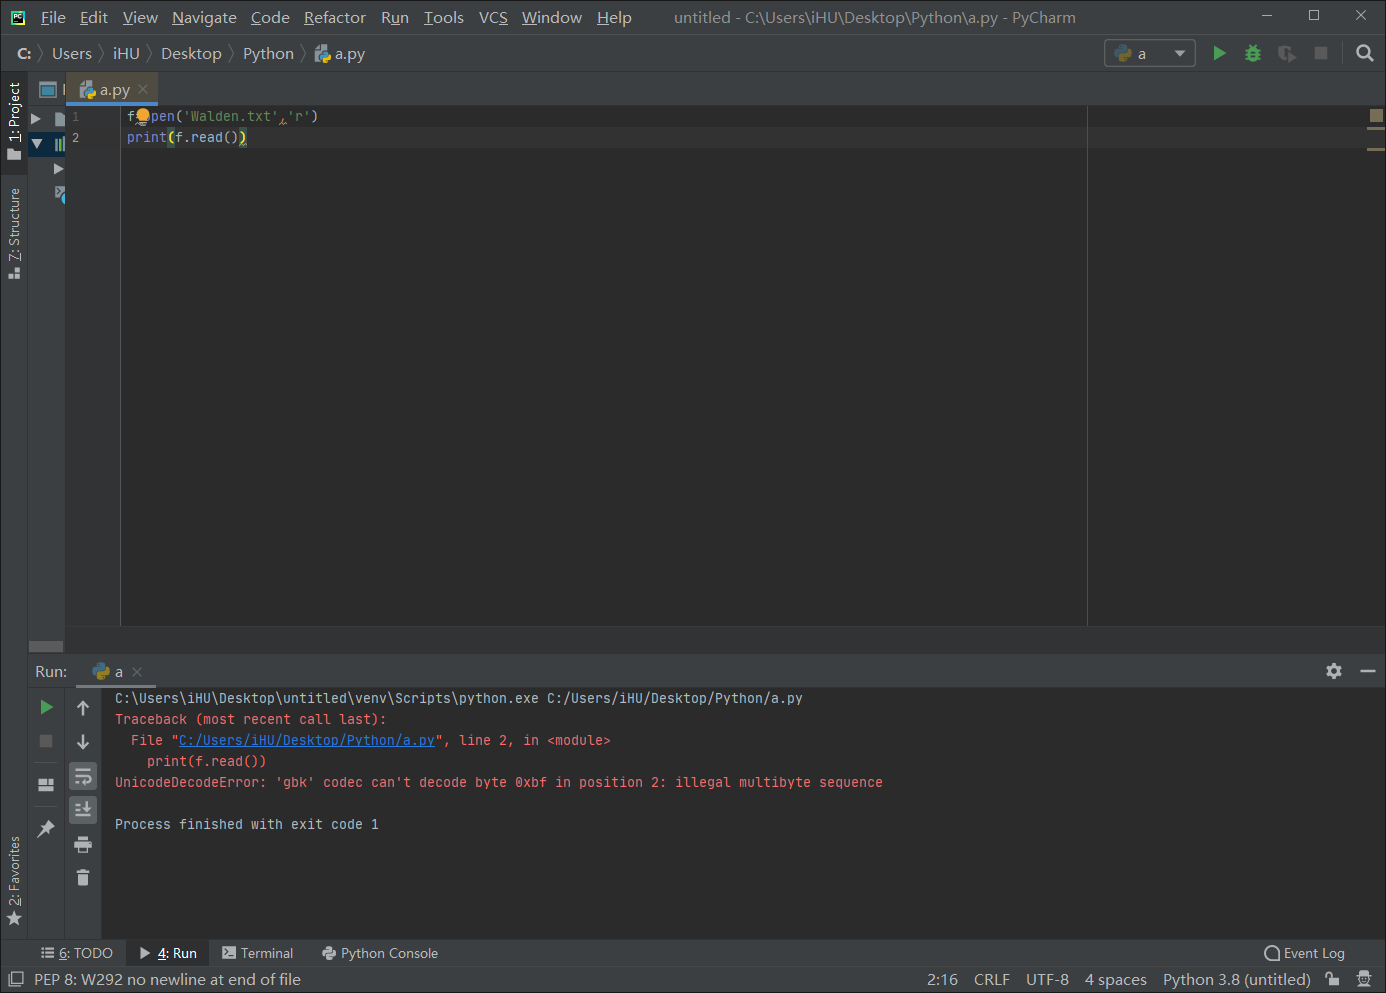The image size is (1386, 993).
Task: Click the 4: Run tool window button
Action: 168,953
